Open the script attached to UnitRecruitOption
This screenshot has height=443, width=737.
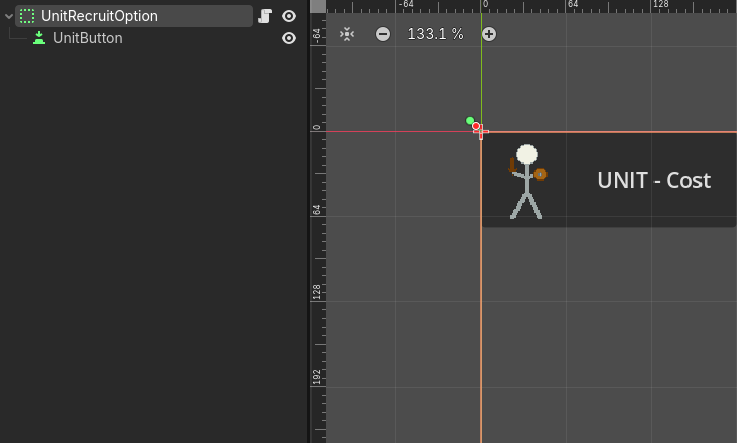click(x=265, y=16)
